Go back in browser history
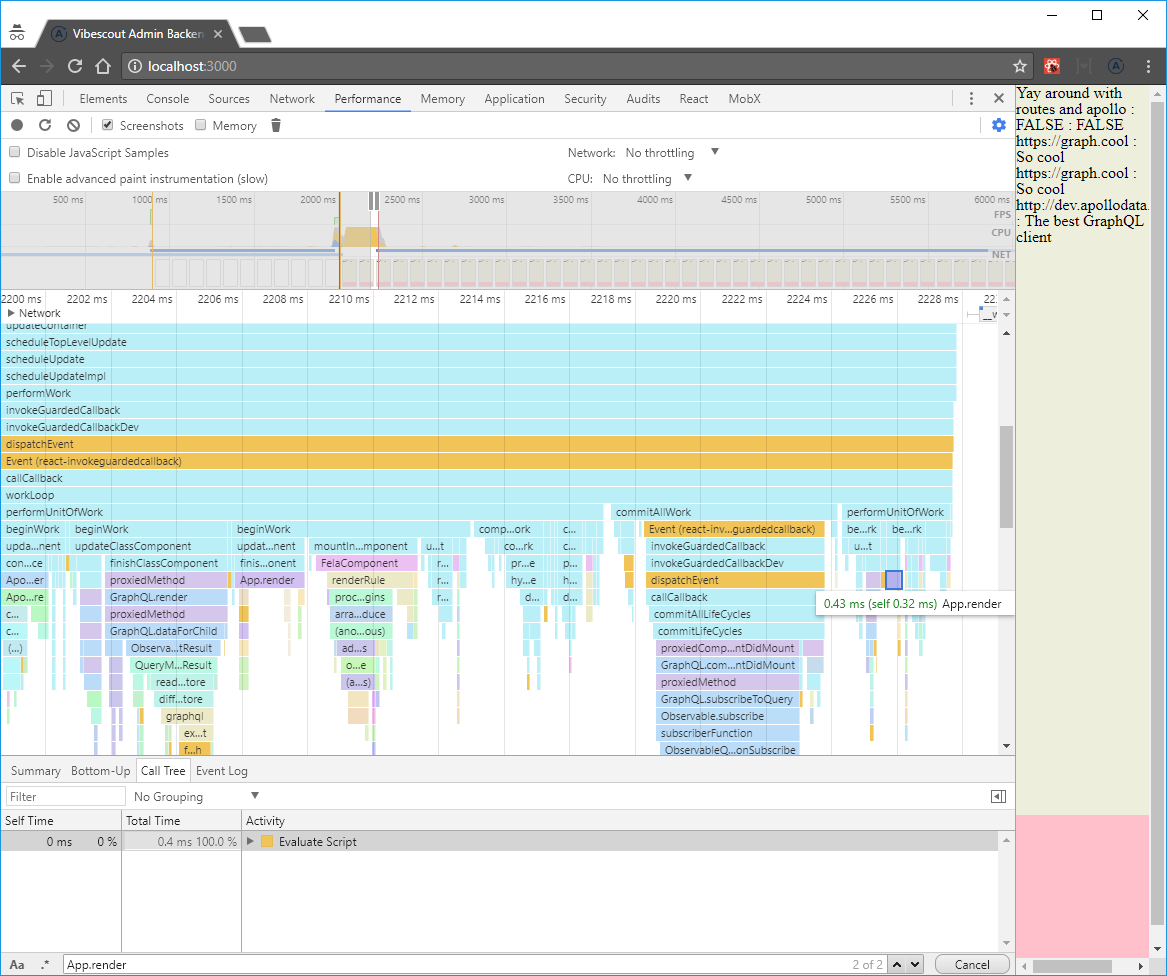Screen dimensions: 1167x976 [x=19, y=66]
